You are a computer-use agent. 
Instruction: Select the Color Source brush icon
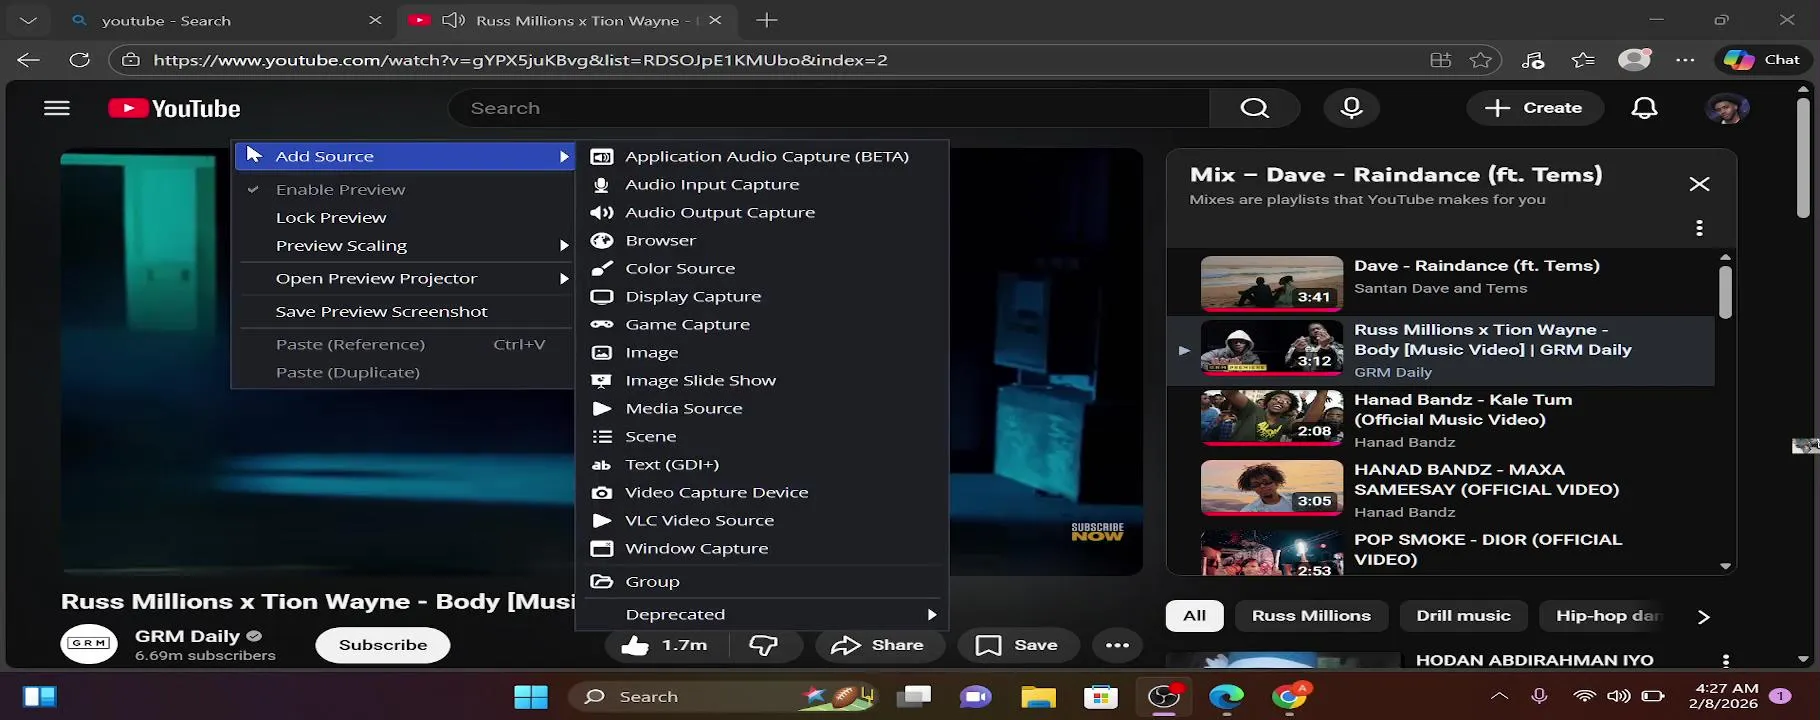pos(601,269)
